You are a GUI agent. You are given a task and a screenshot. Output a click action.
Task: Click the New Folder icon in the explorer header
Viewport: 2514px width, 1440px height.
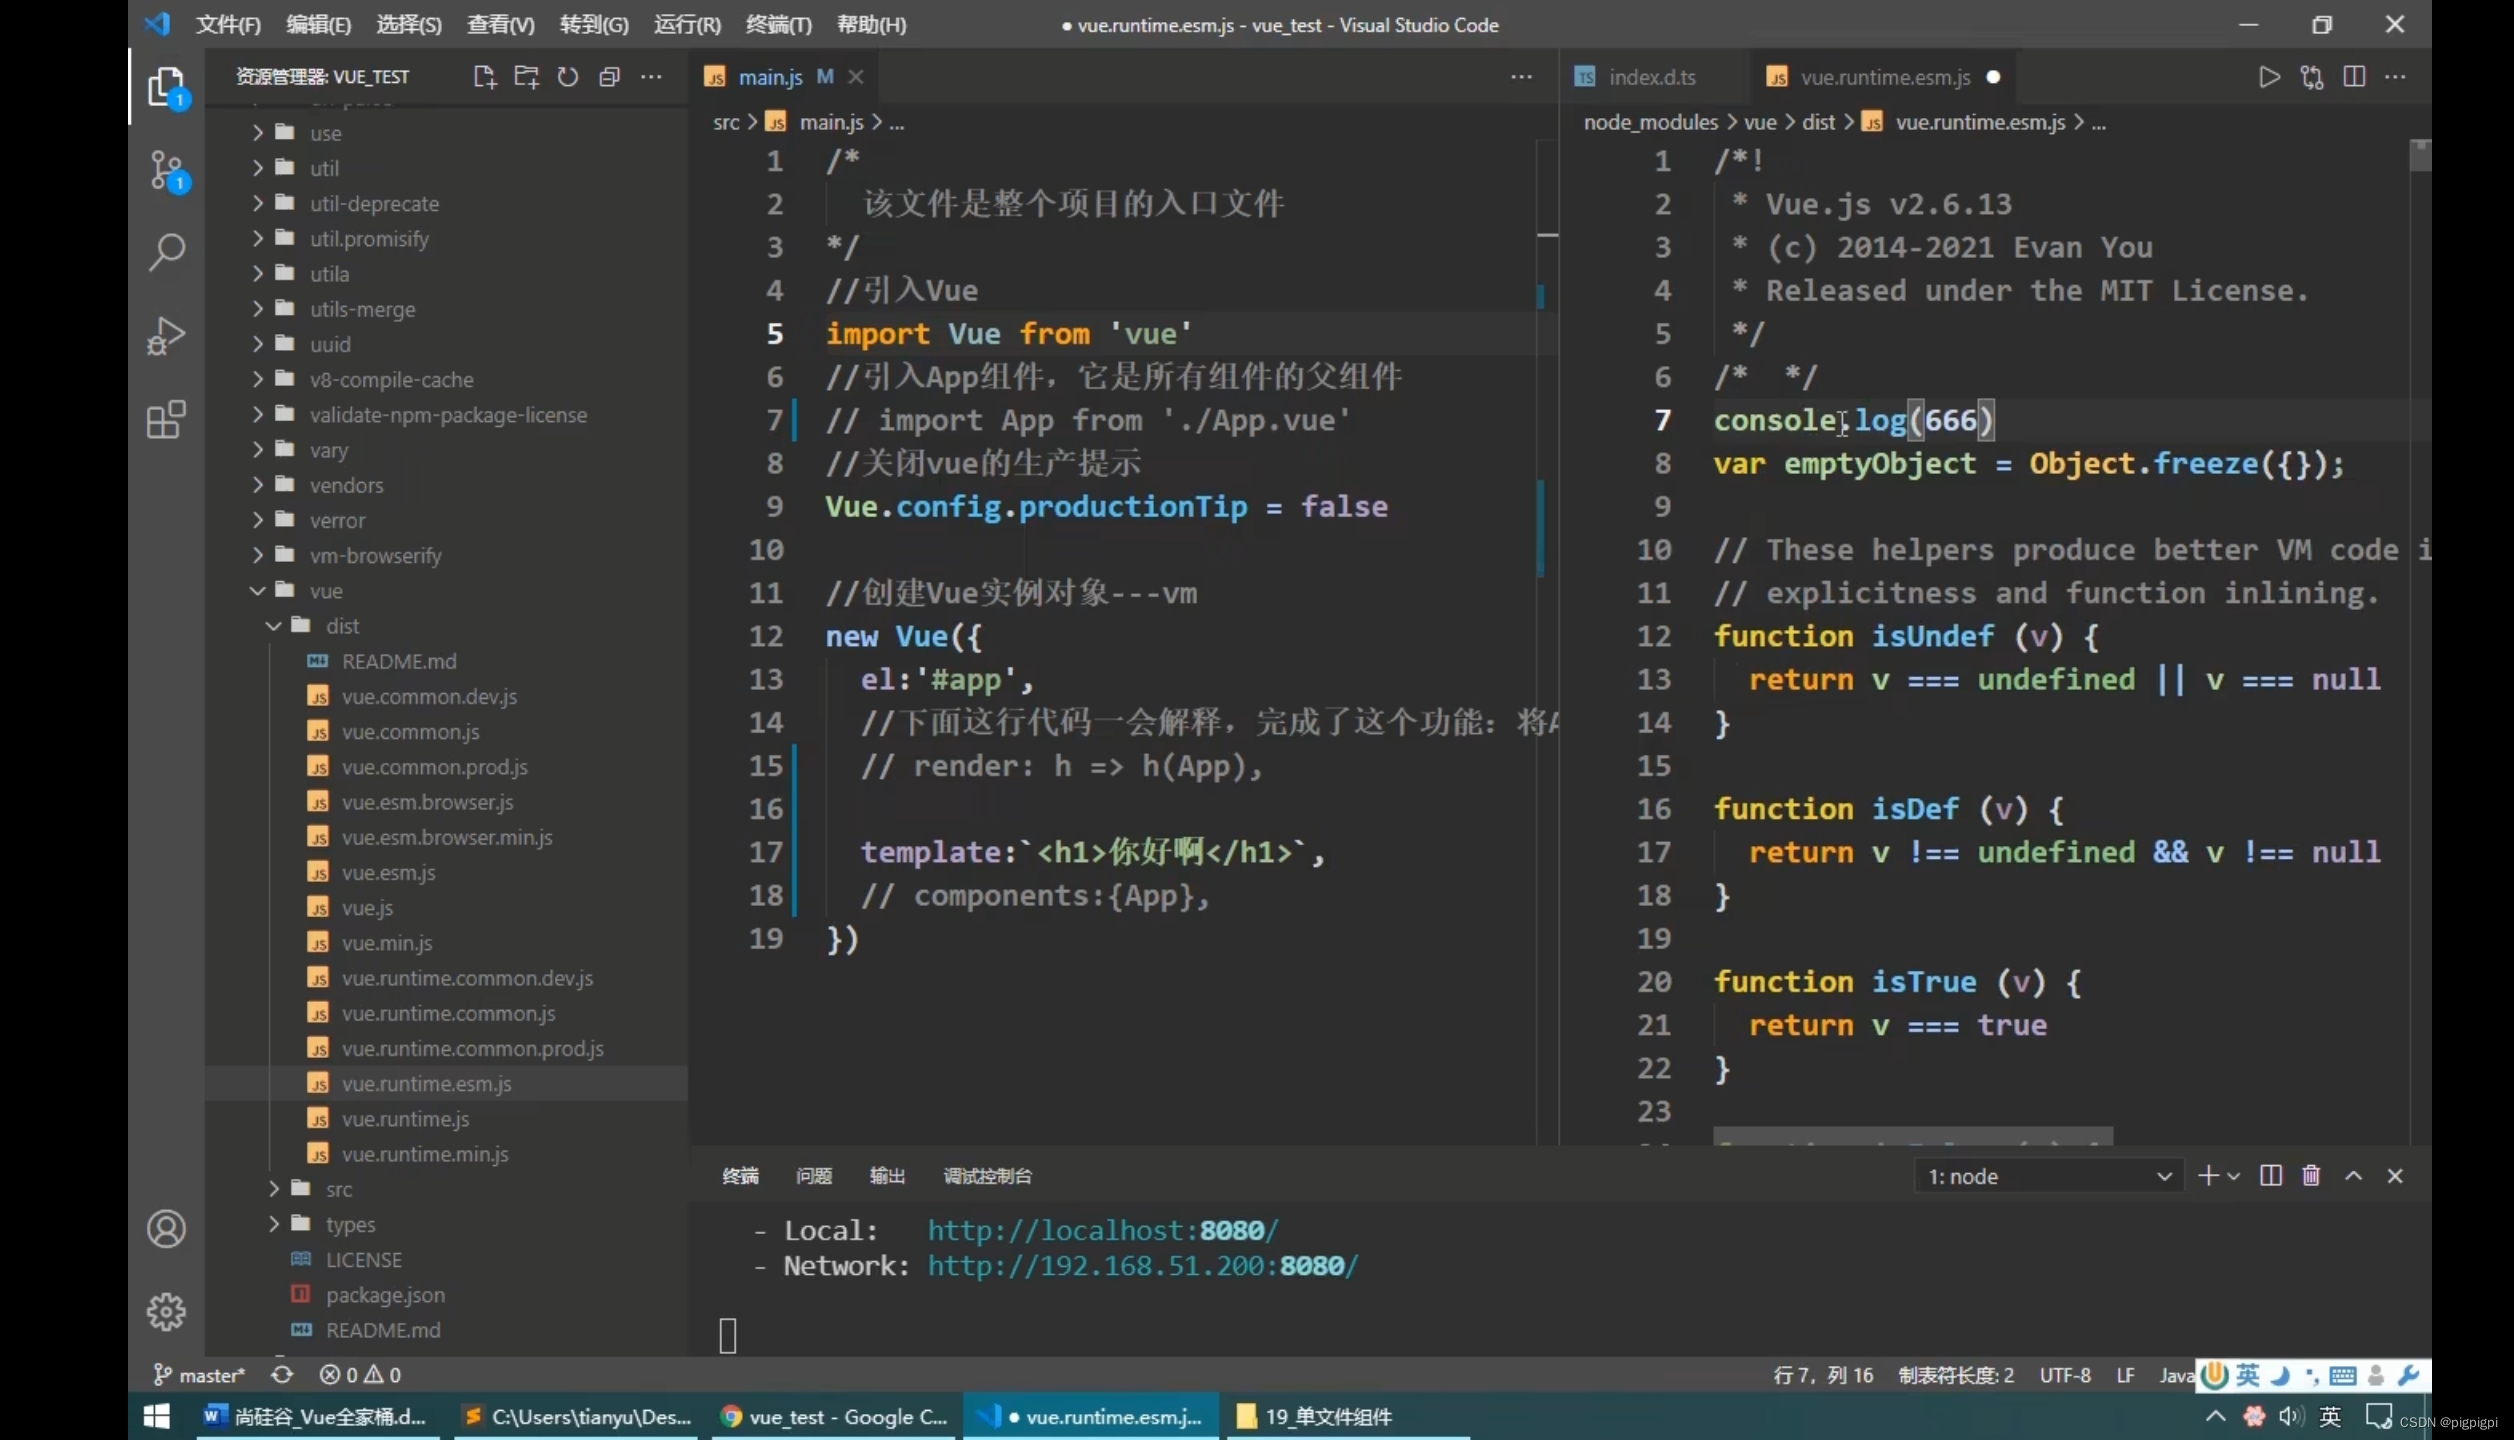tap(526, 77)
